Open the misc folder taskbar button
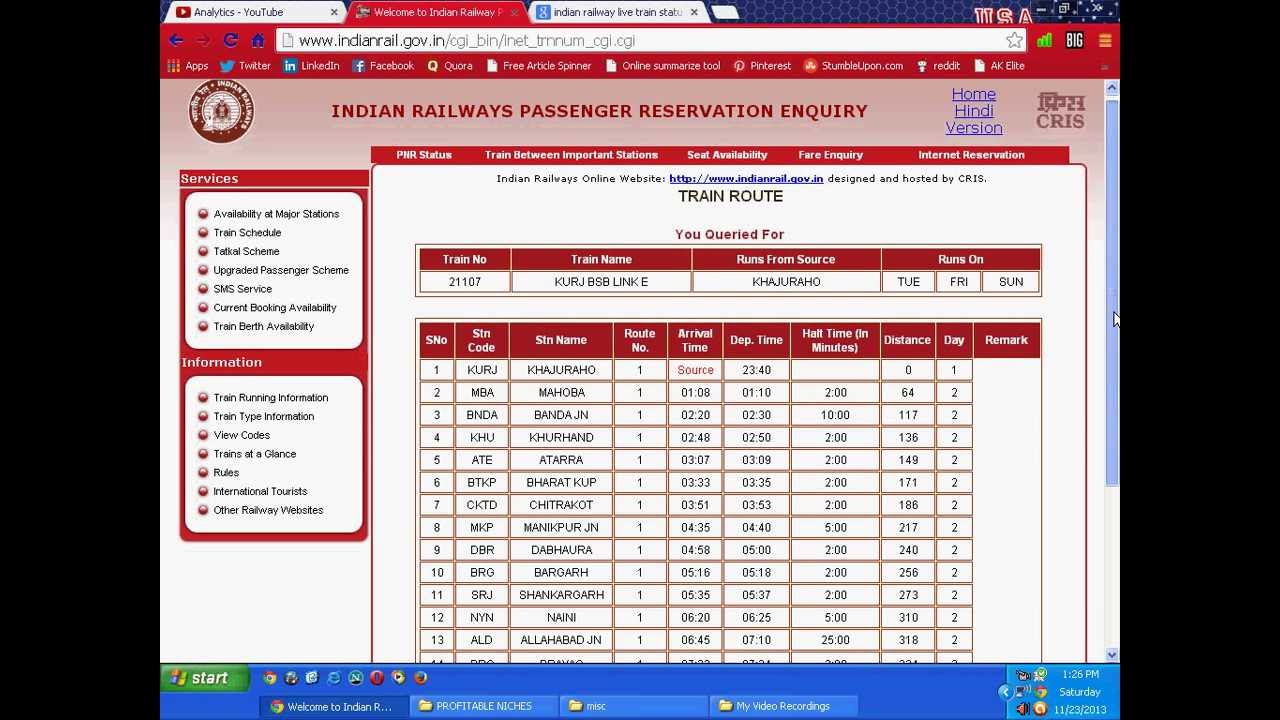The height and width of the screenshot is (720, 1280). 632,706
